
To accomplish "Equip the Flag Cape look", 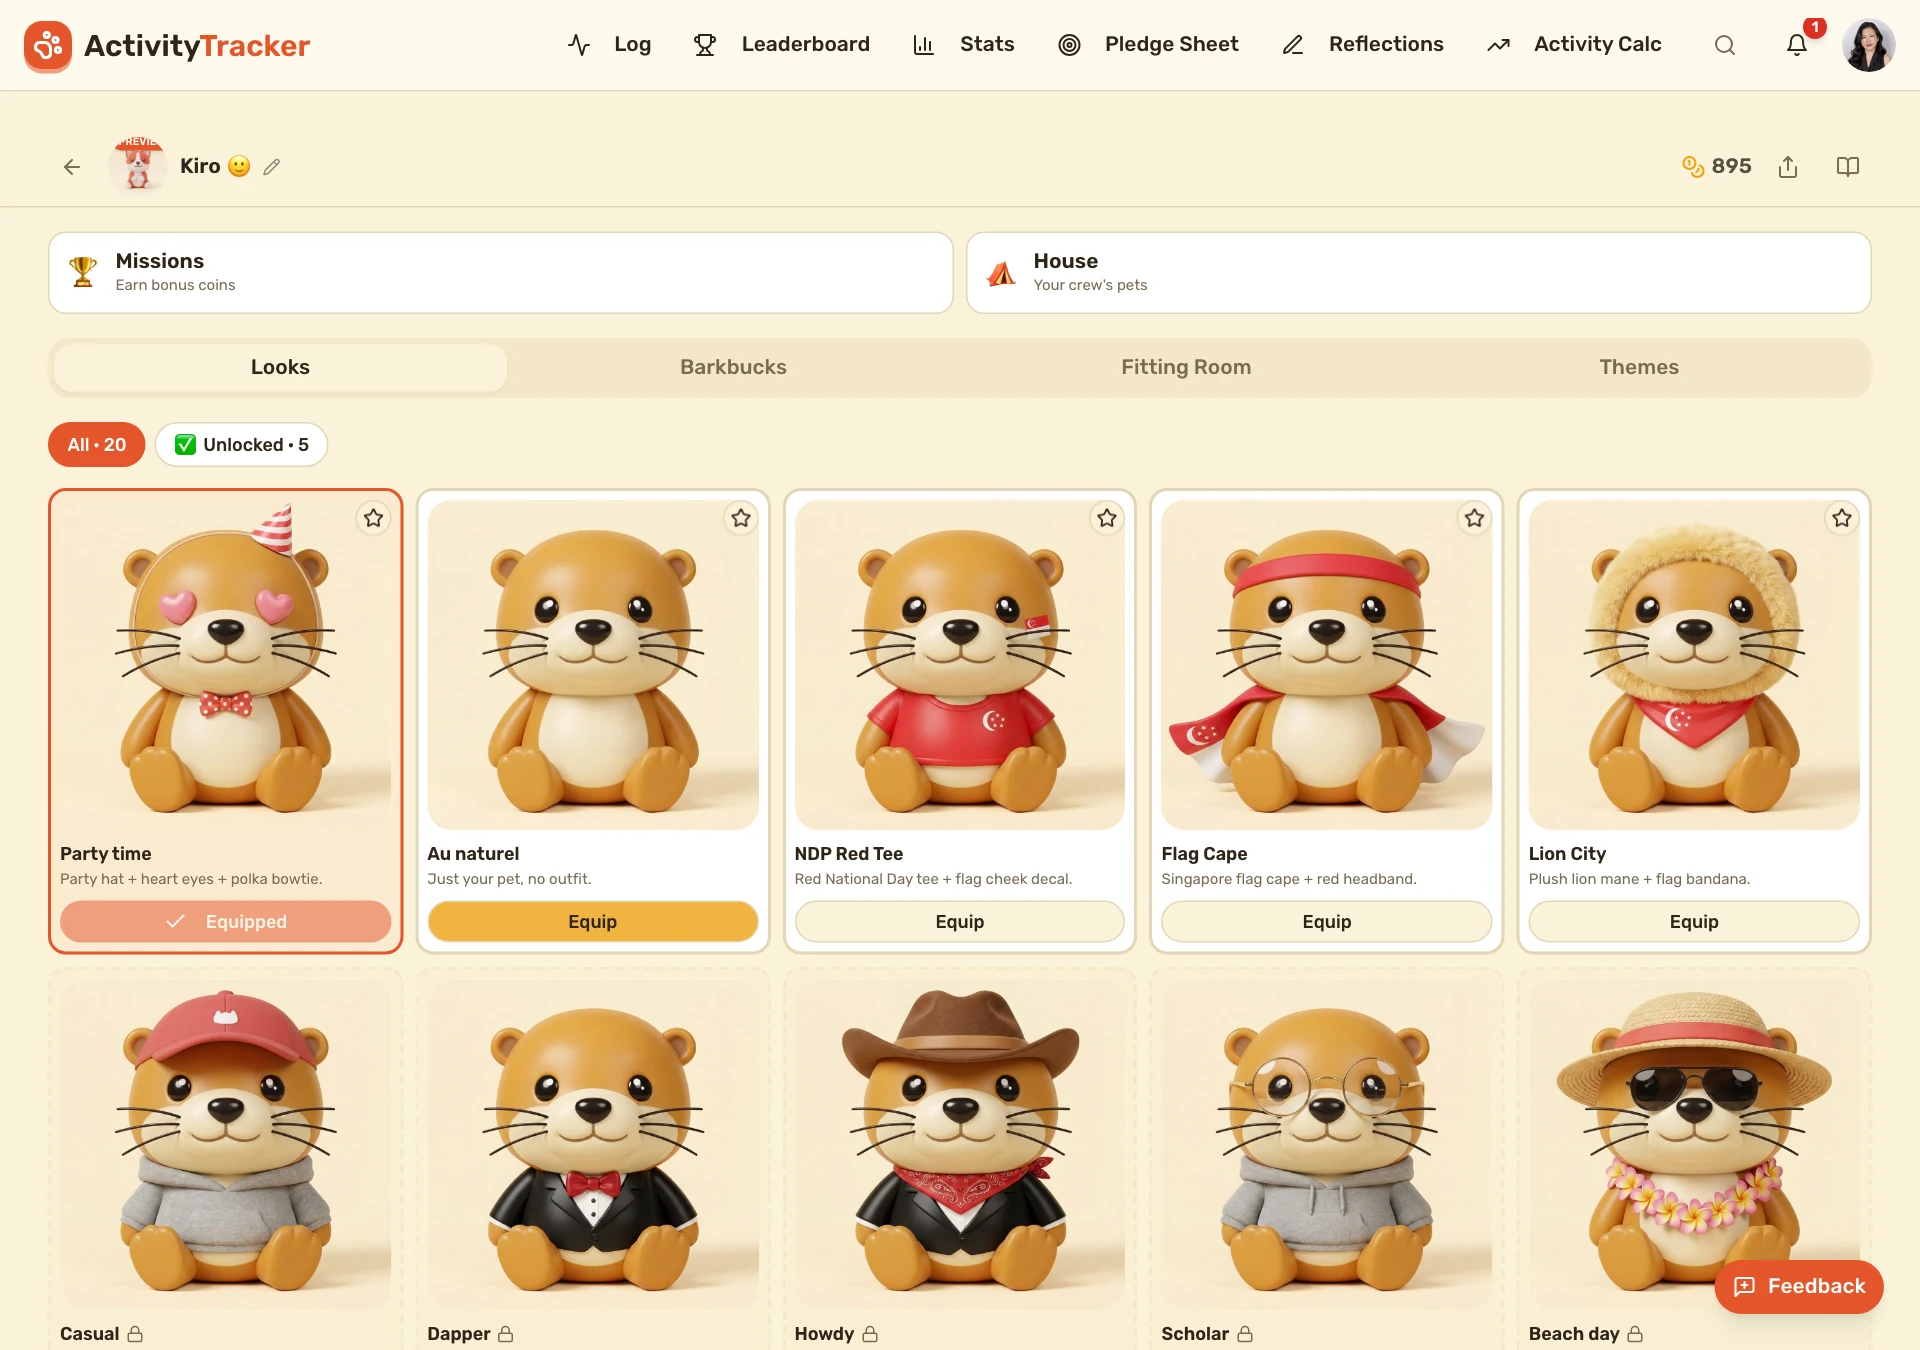I will pyautogui.click(x=1327, y=922).
